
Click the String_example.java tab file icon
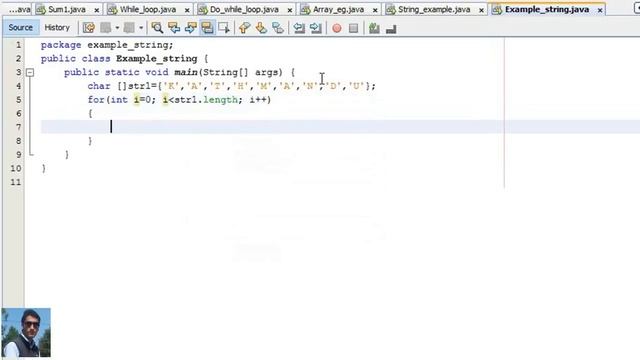point(391,9)
